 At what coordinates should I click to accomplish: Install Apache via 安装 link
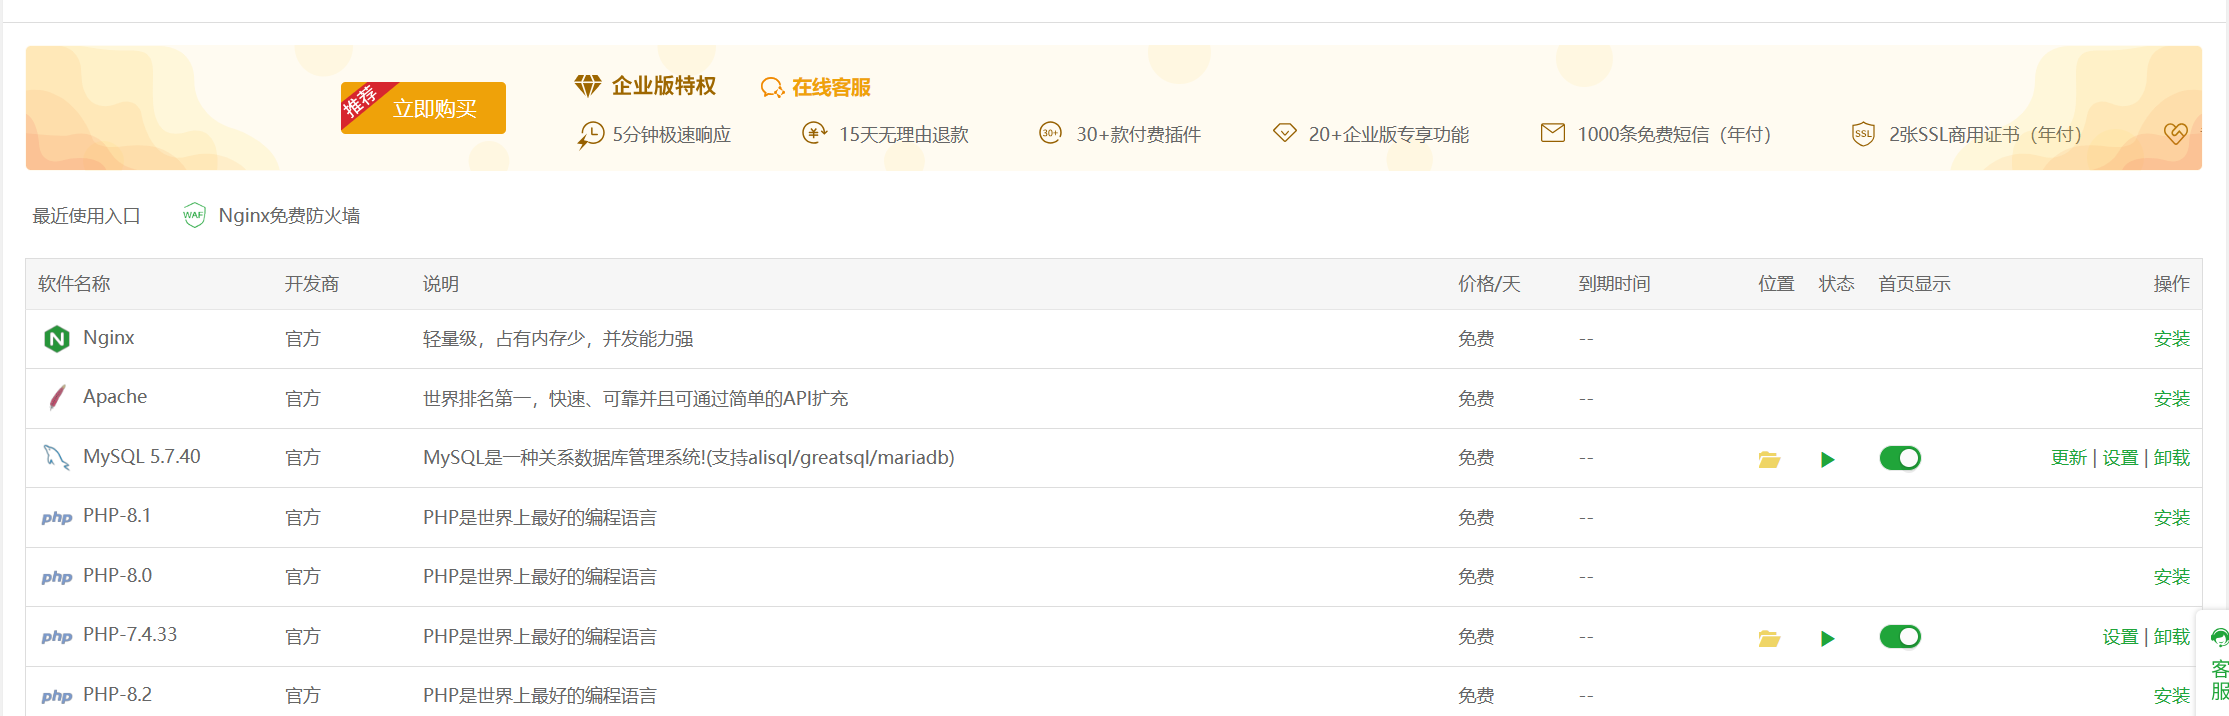(x=2171, y=399)
